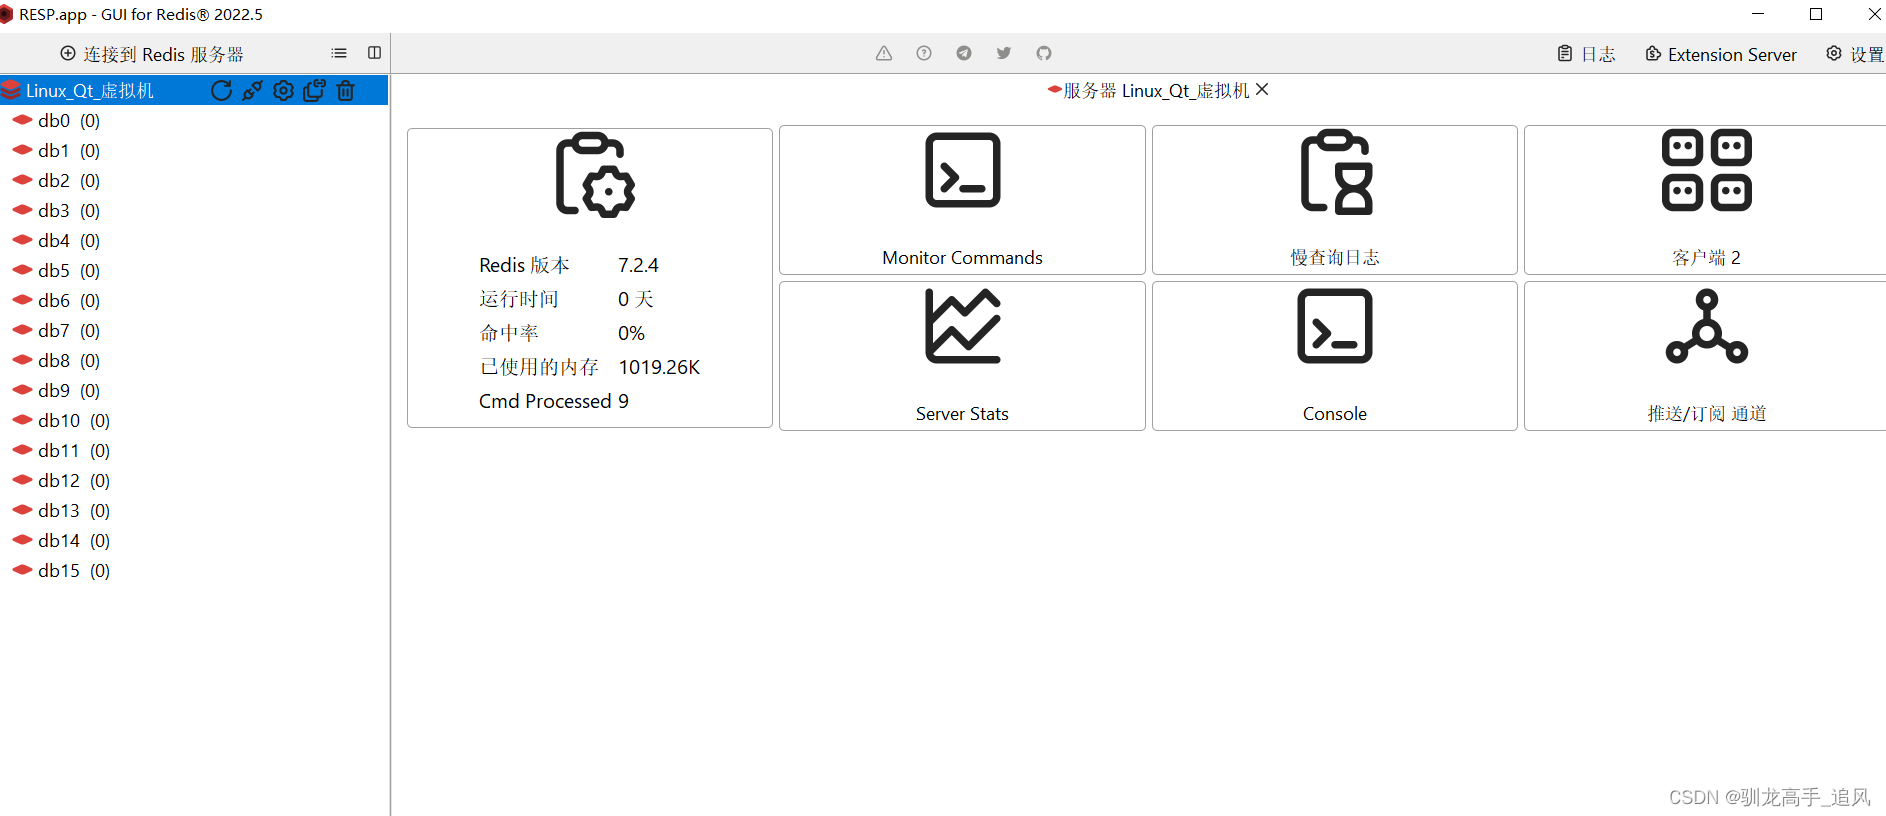
Task: Click the 命中率 0% value
Action: click(x=631, y=333)
